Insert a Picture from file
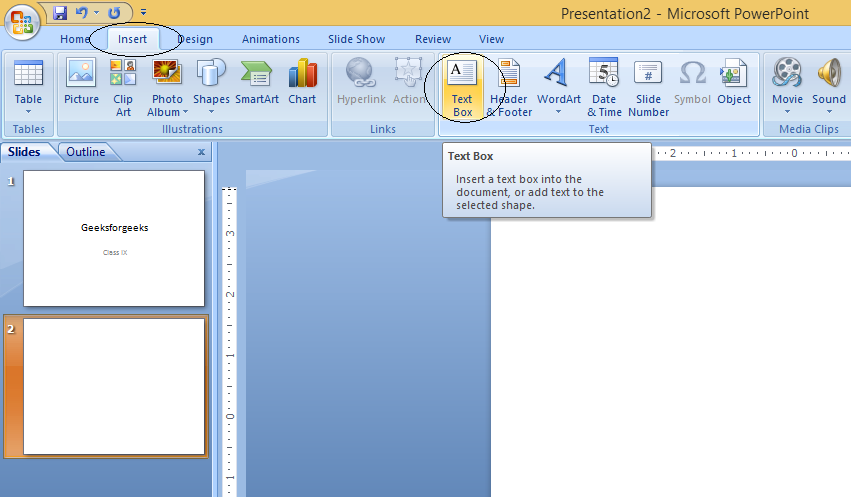The height and width of the screenshot is (497, 851). 81,81
